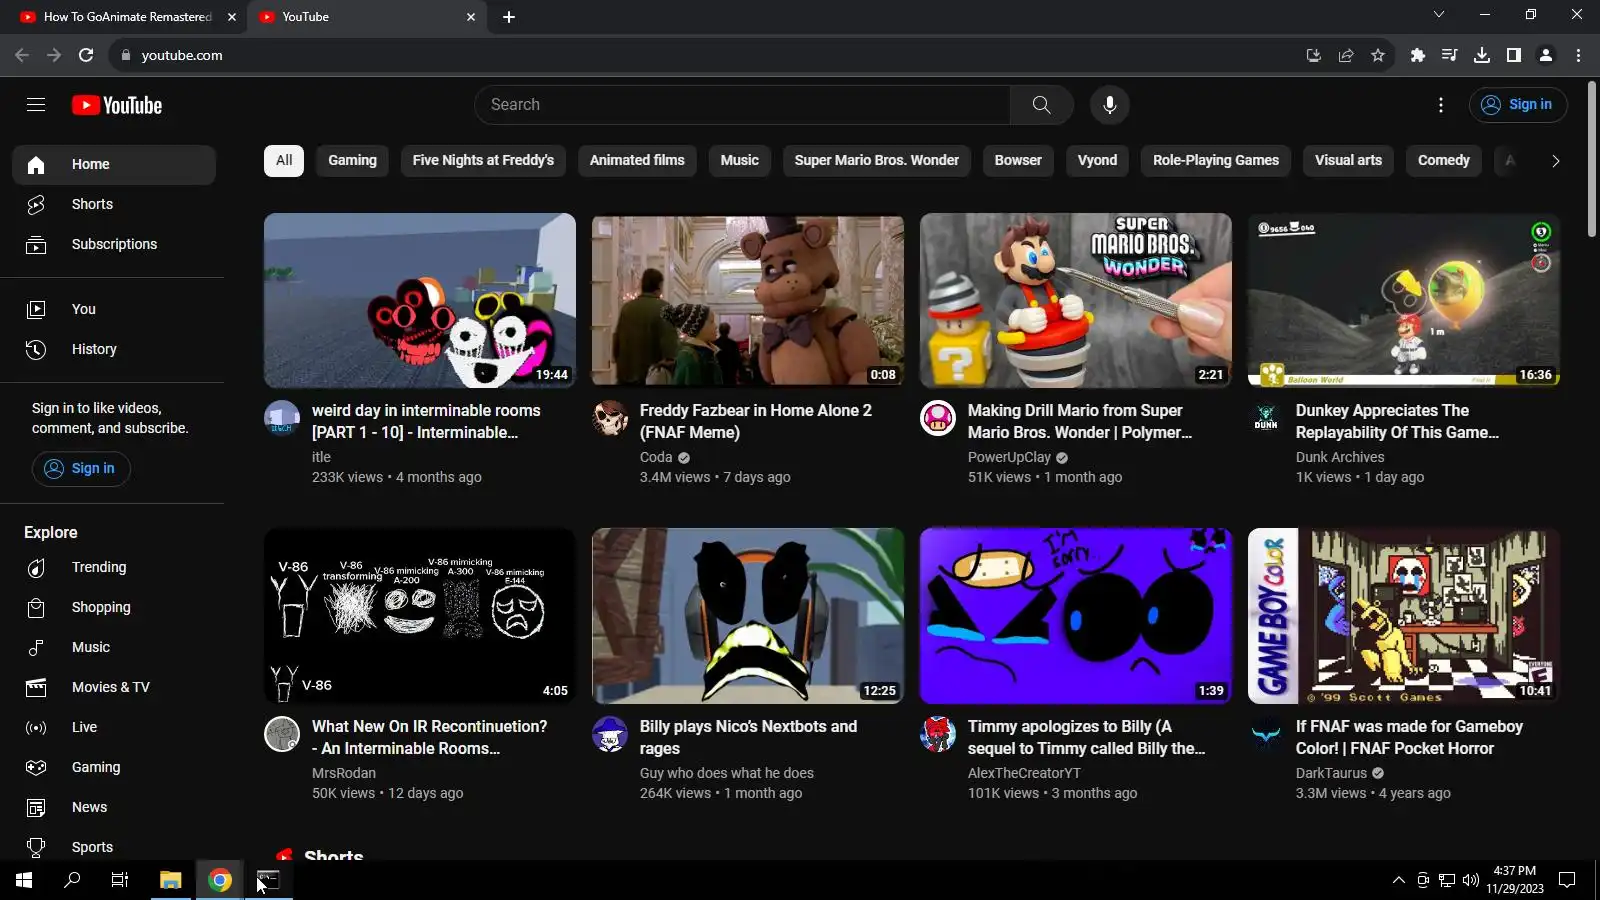Open the You library section
The width and height of the screenshot is (1600, 900).
coord(114,309)
